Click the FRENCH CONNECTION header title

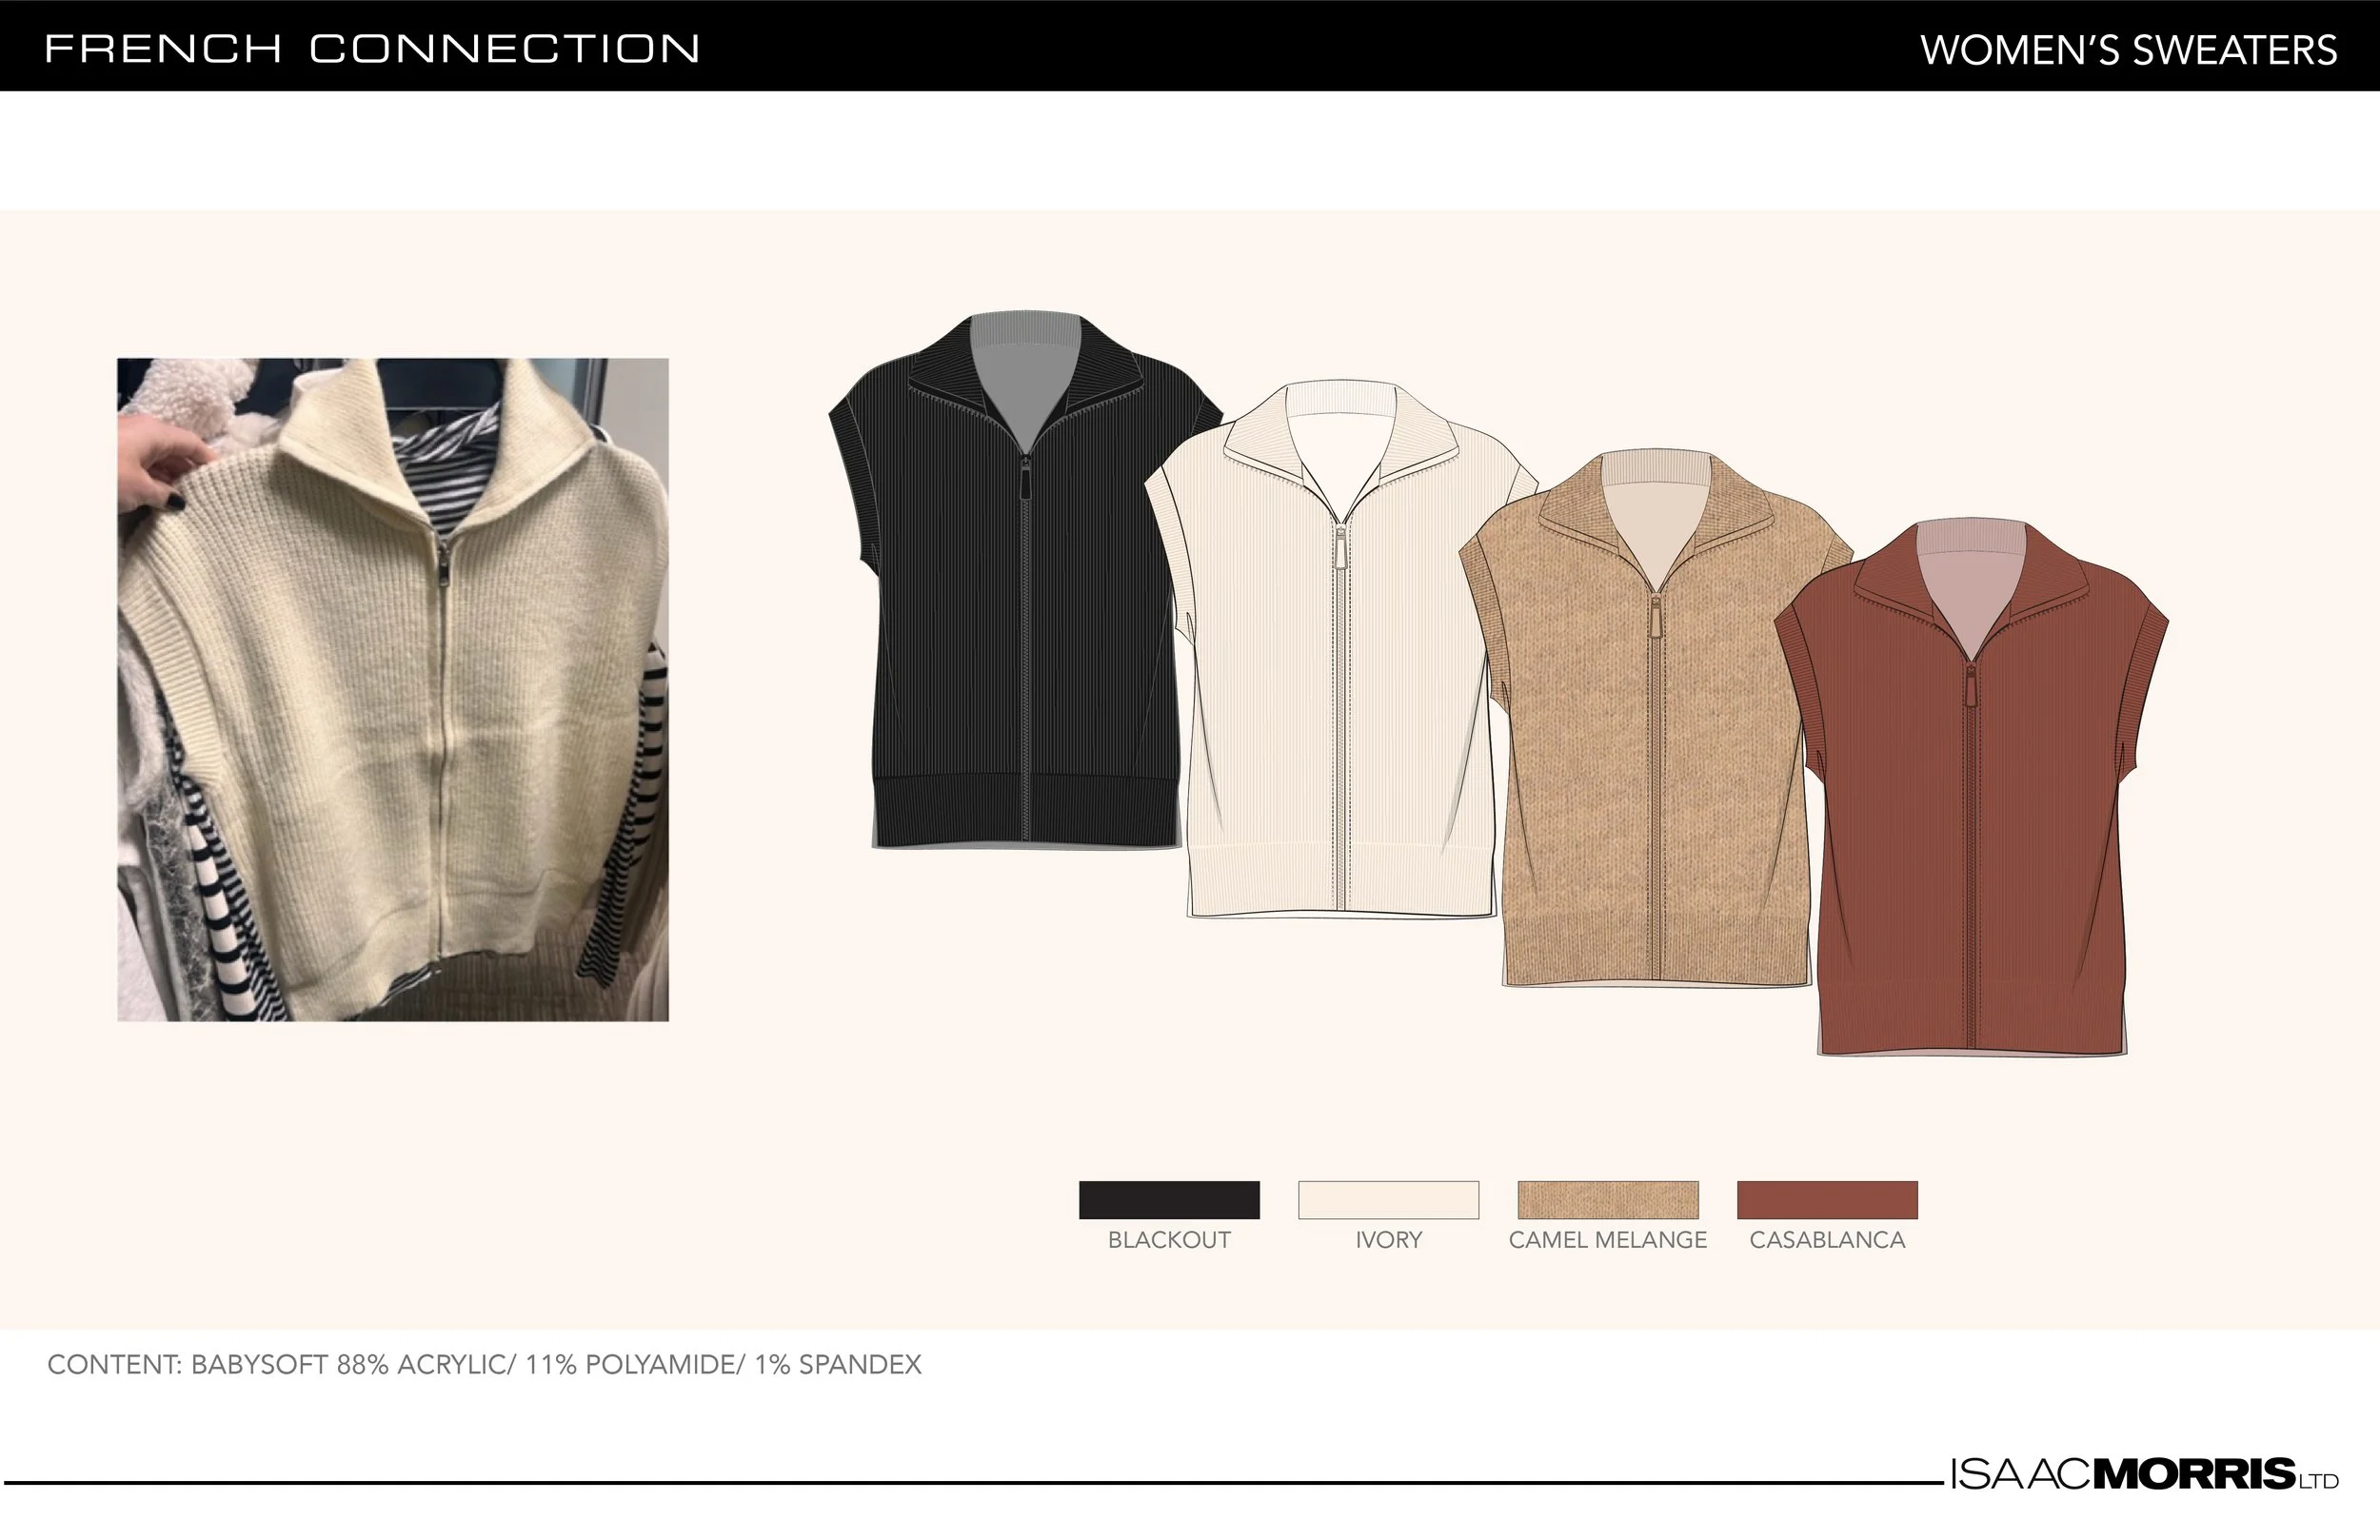pyautogui.click(x=372, y=49)
